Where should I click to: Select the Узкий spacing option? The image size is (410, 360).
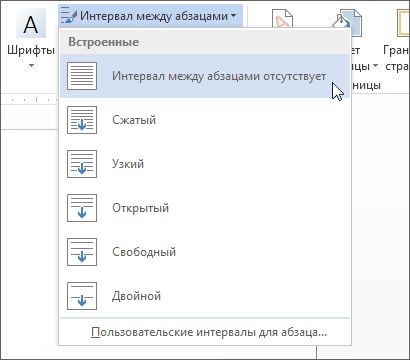tap(205, 164)
